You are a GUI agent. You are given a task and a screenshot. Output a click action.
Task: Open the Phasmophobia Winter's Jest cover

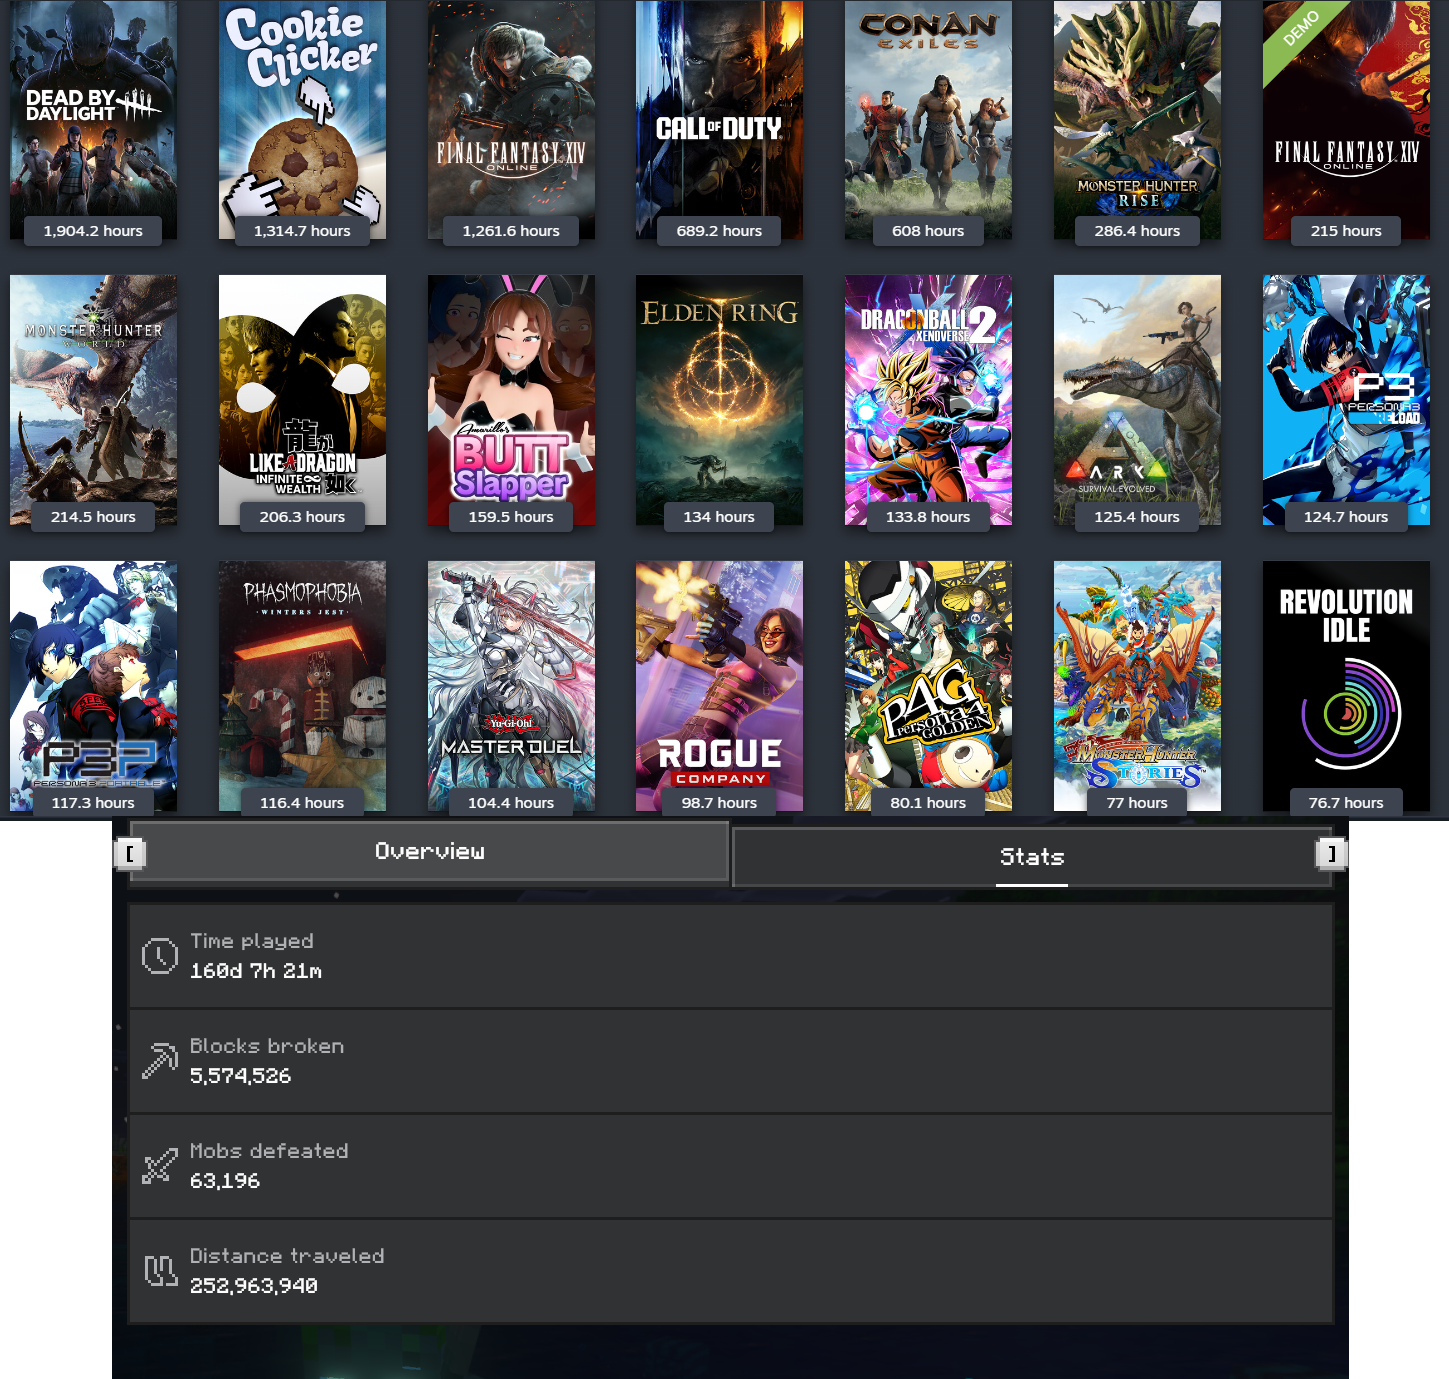[x=302, y=686]
